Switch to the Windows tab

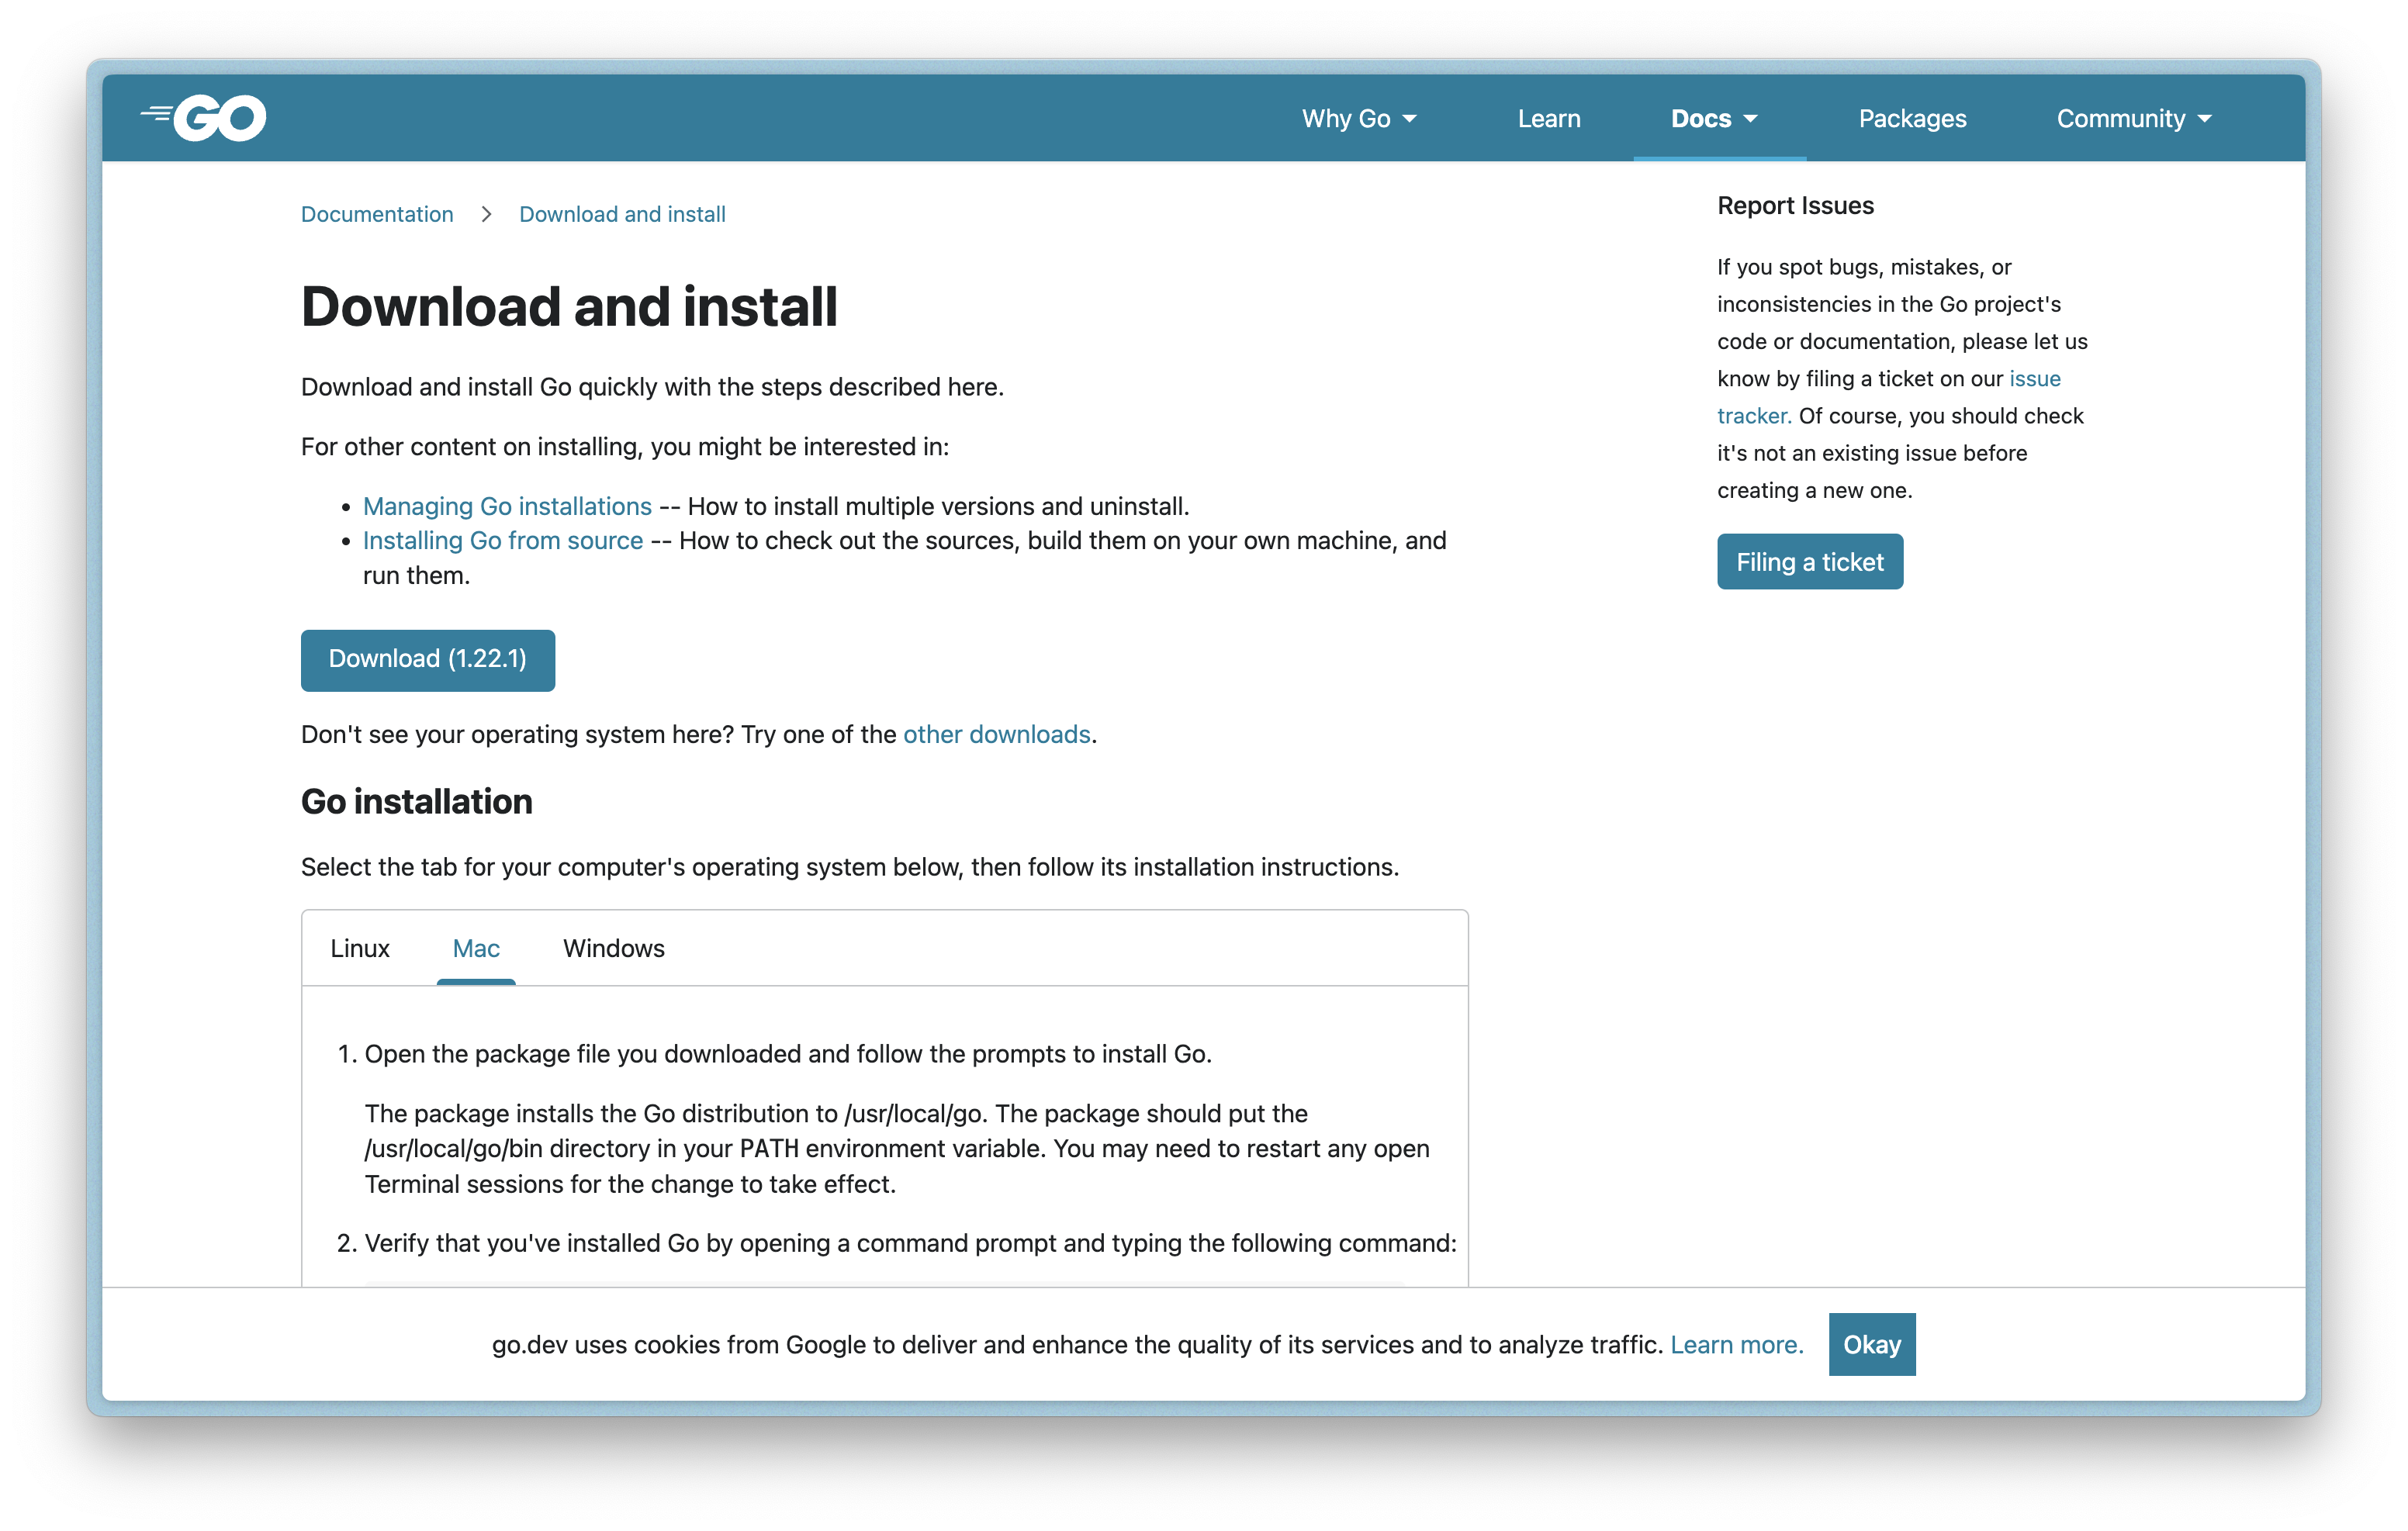coord(613,948)
